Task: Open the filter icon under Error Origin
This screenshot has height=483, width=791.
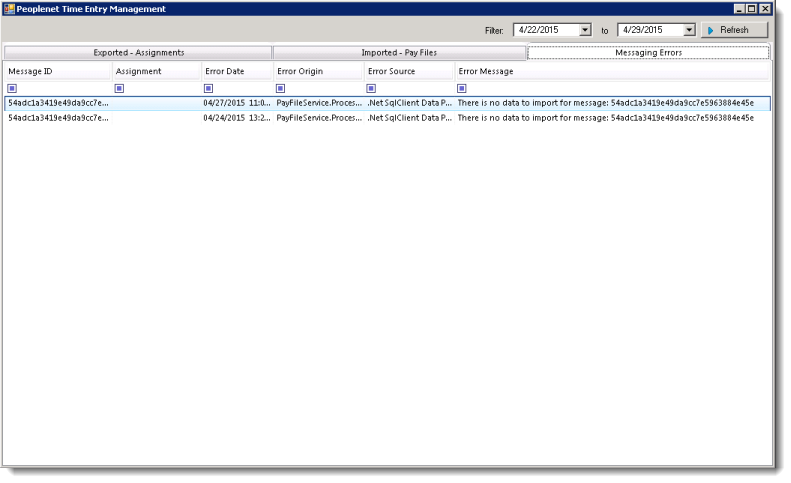Action: click(280, 88)
